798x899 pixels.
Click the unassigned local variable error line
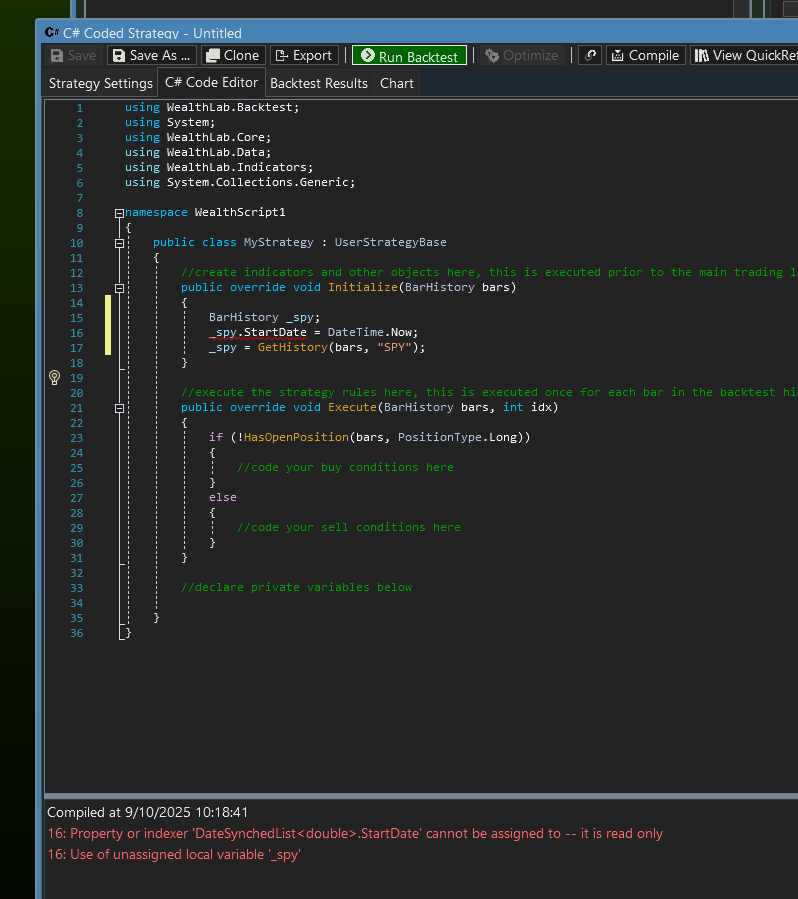(x=174, y=854)
